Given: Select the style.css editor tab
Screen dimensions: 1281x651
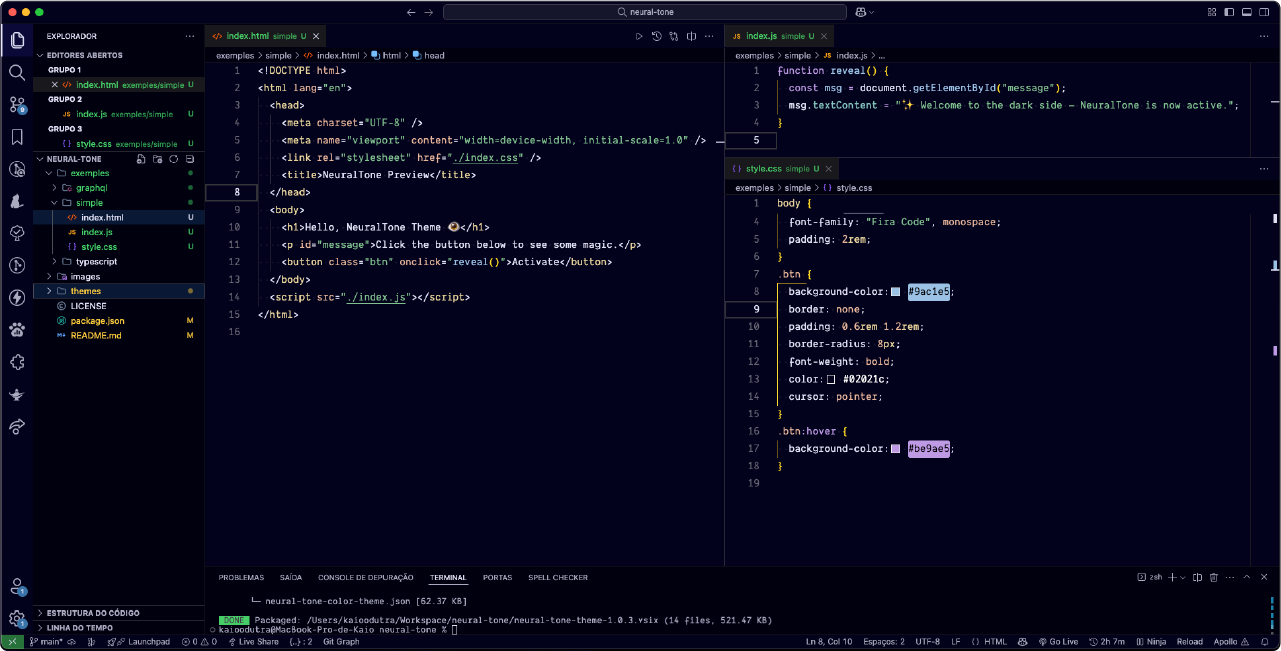Looking at the screenshot, I should pos(780,168).
